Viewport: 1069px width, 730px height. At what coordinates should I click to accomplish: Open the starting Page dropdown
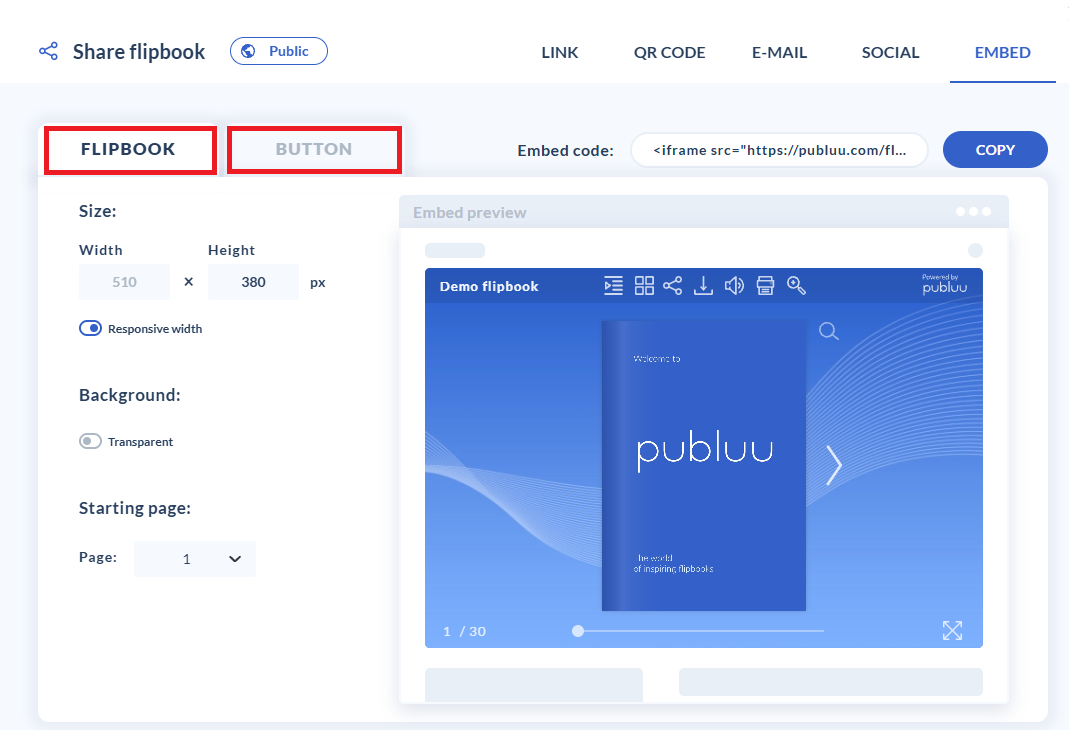(x=195, y=559)
